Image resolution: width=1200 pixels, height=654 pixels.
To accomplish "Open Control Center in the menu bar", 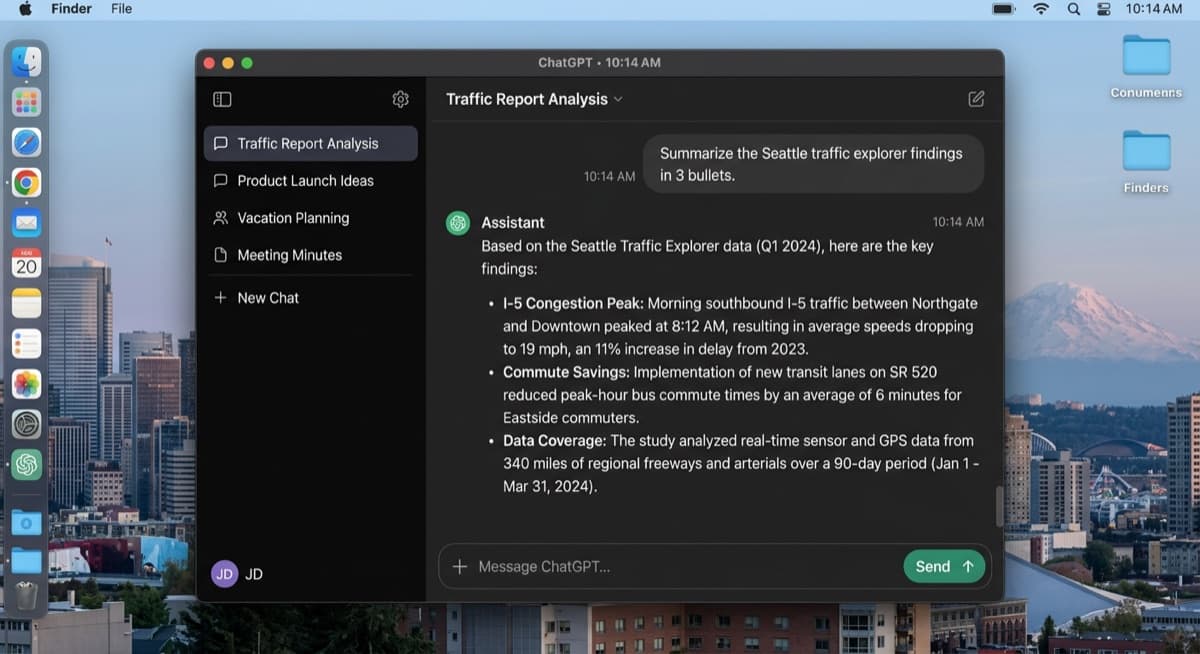I will point(1104,8).
